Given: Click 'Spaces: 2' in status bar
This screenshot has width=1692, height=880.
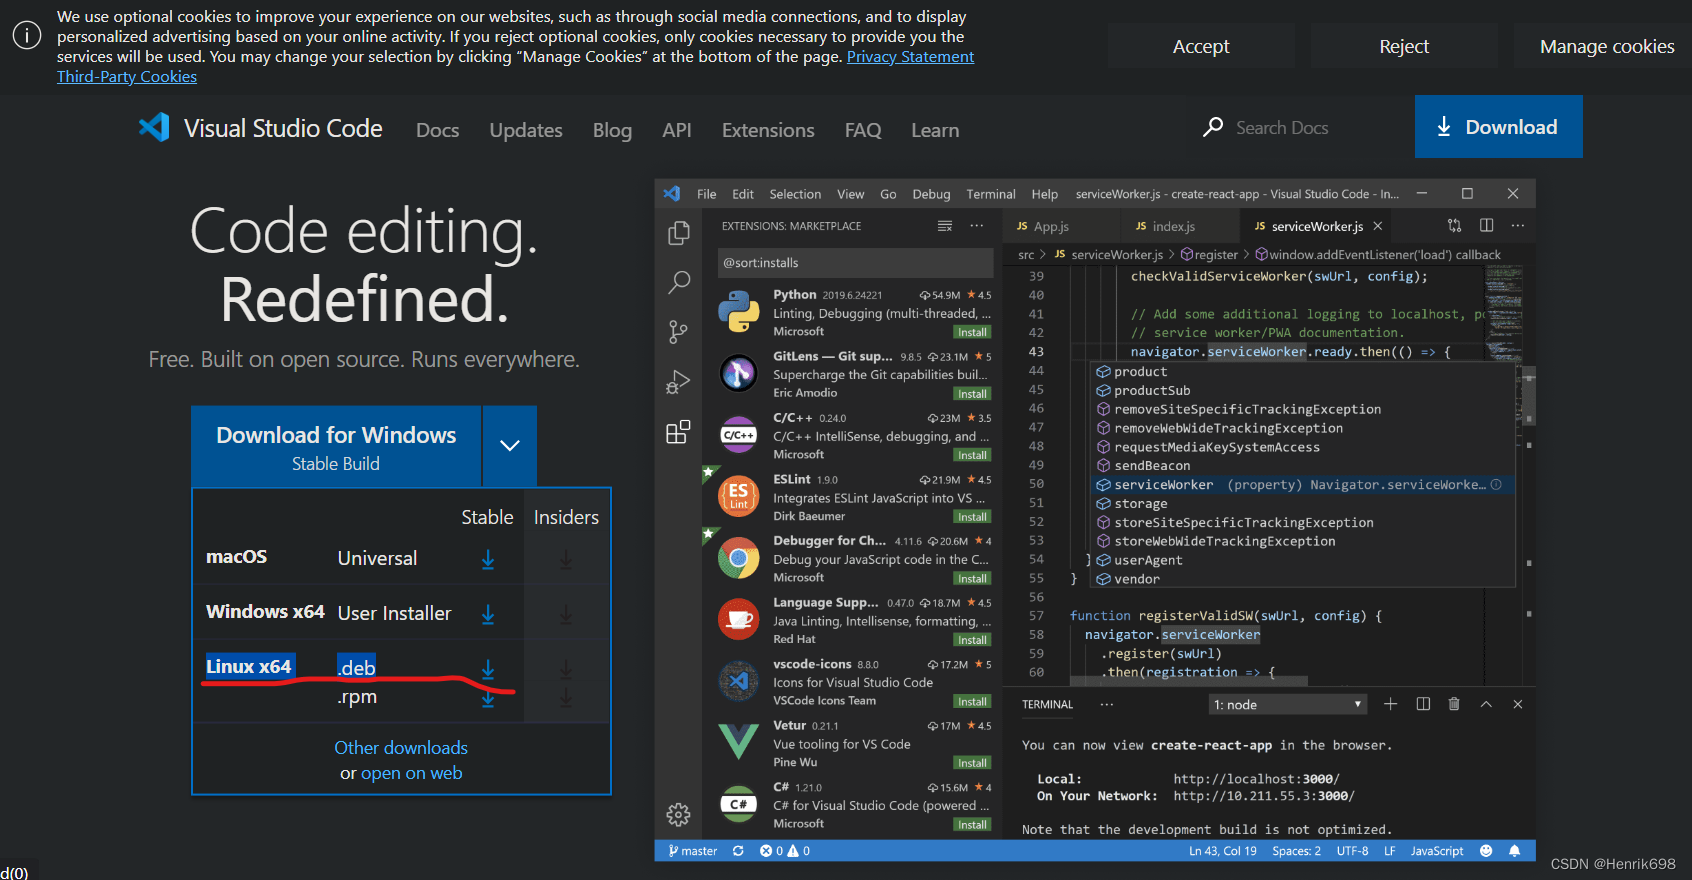Looking at the screenshot, I should tap(1296, 851).
